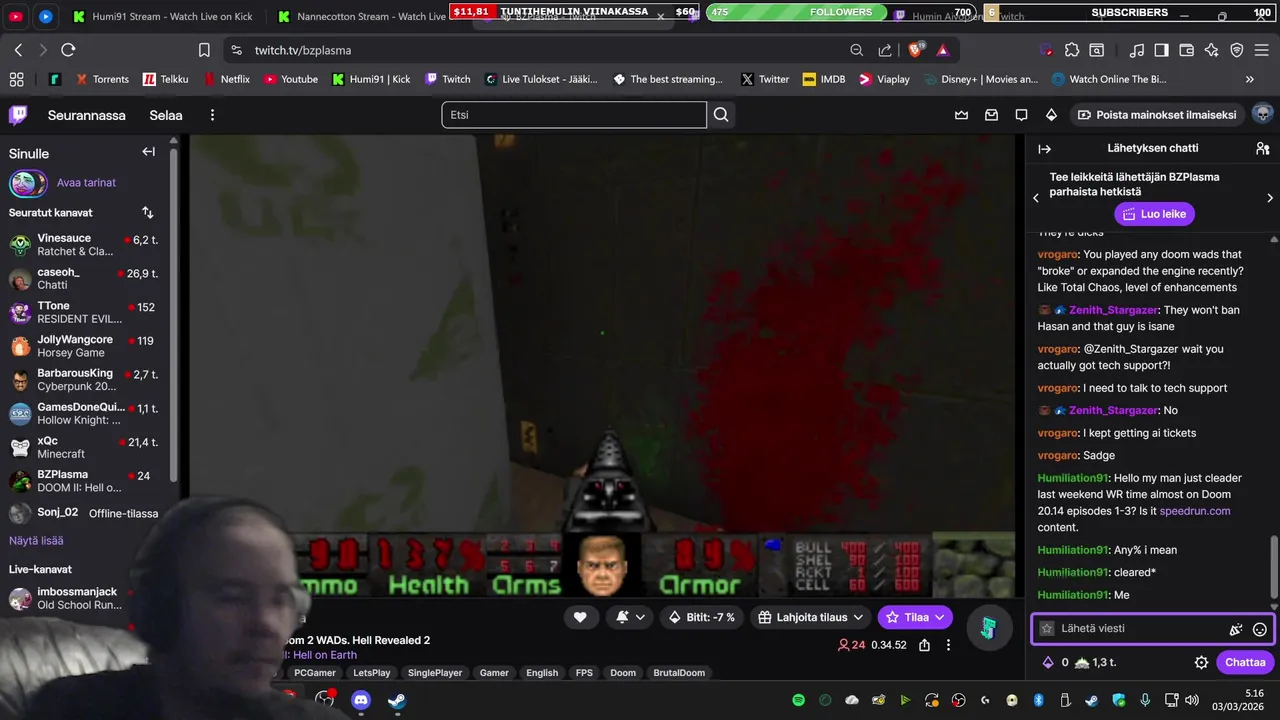Open the user avatar profile menu

1262,114
